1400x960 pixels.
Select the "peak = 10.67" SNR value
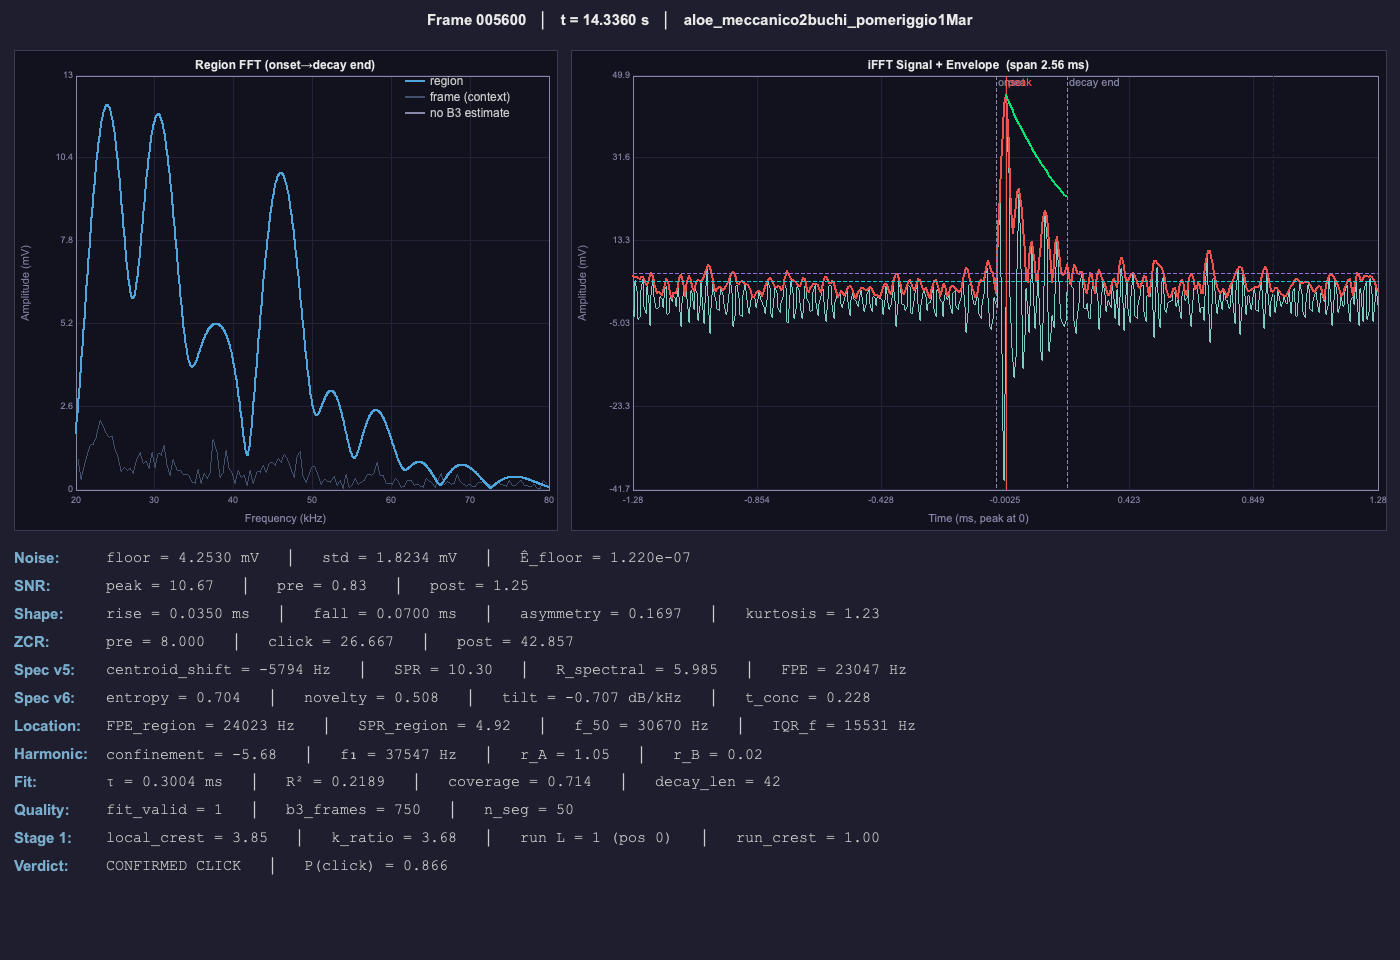click(160, 586)
